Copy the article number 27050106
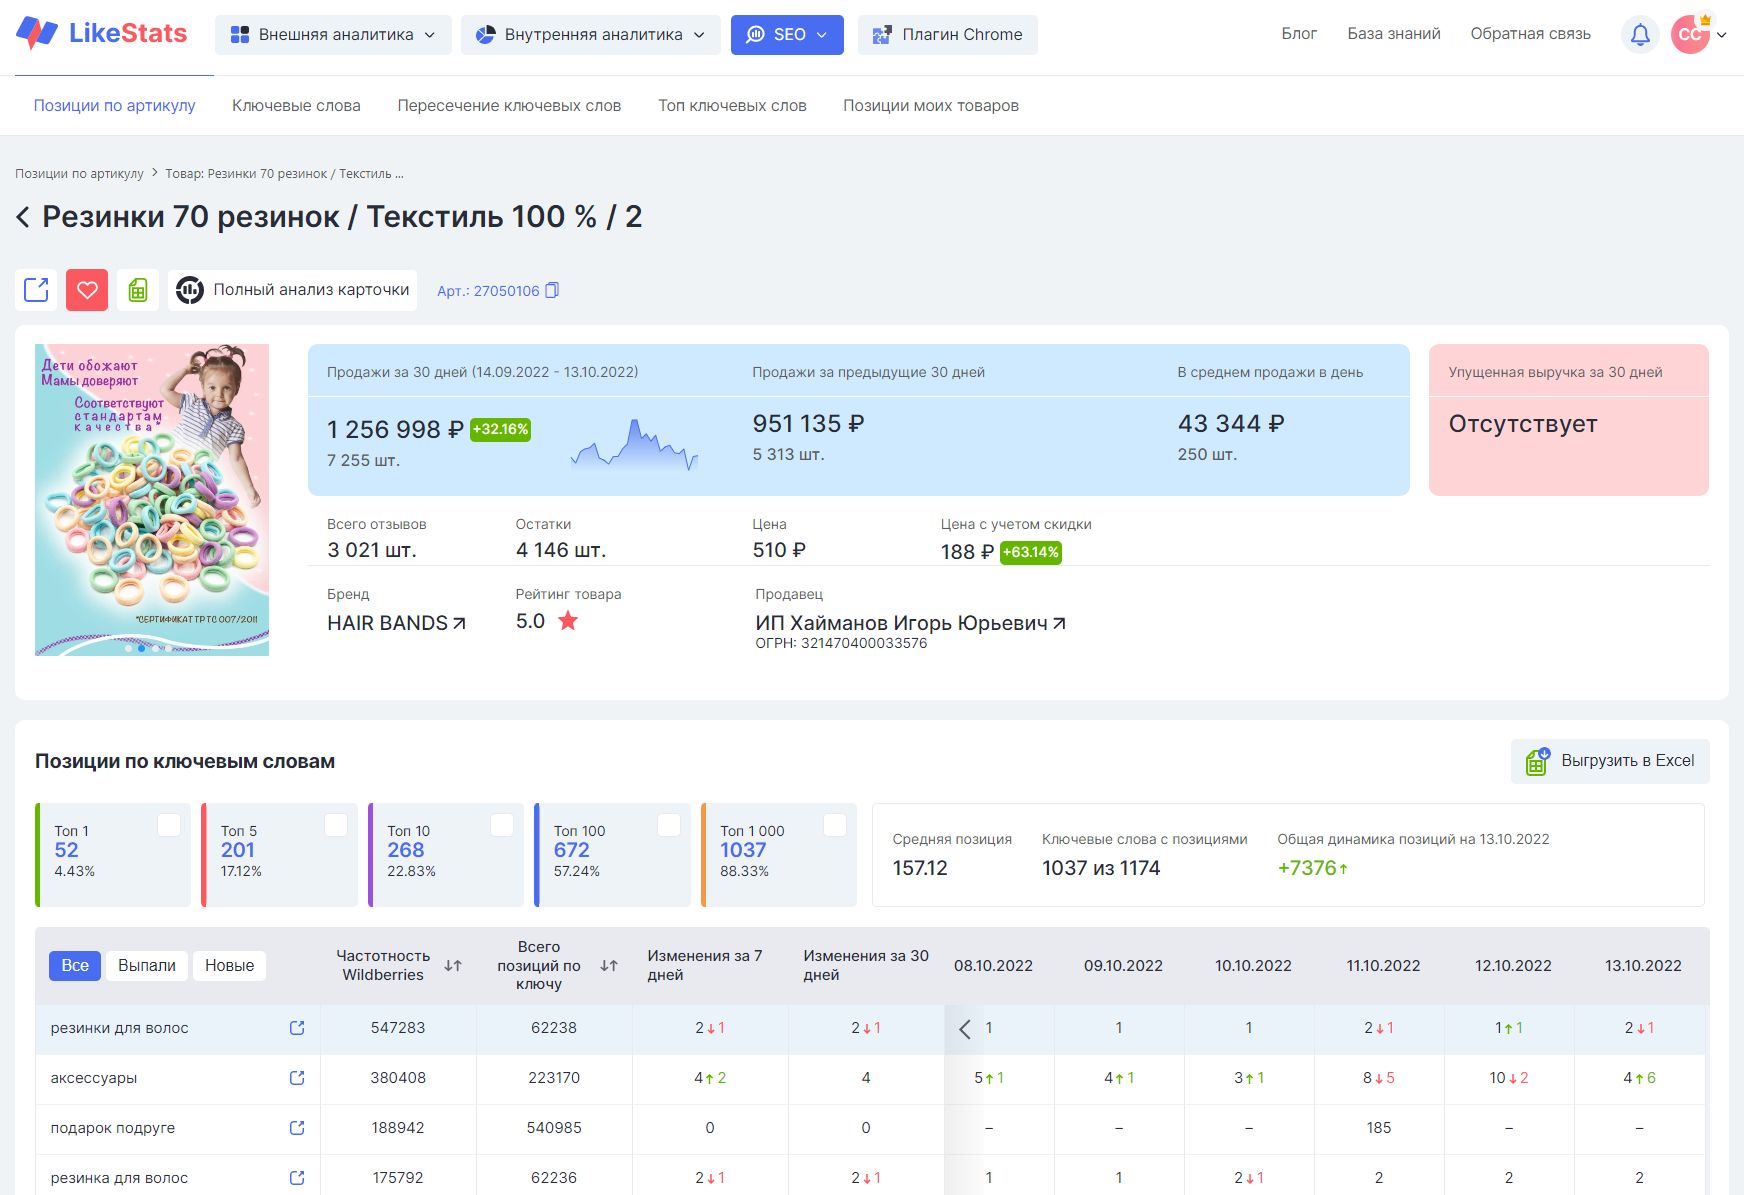1744x1195 pixels. click(552, 291)
